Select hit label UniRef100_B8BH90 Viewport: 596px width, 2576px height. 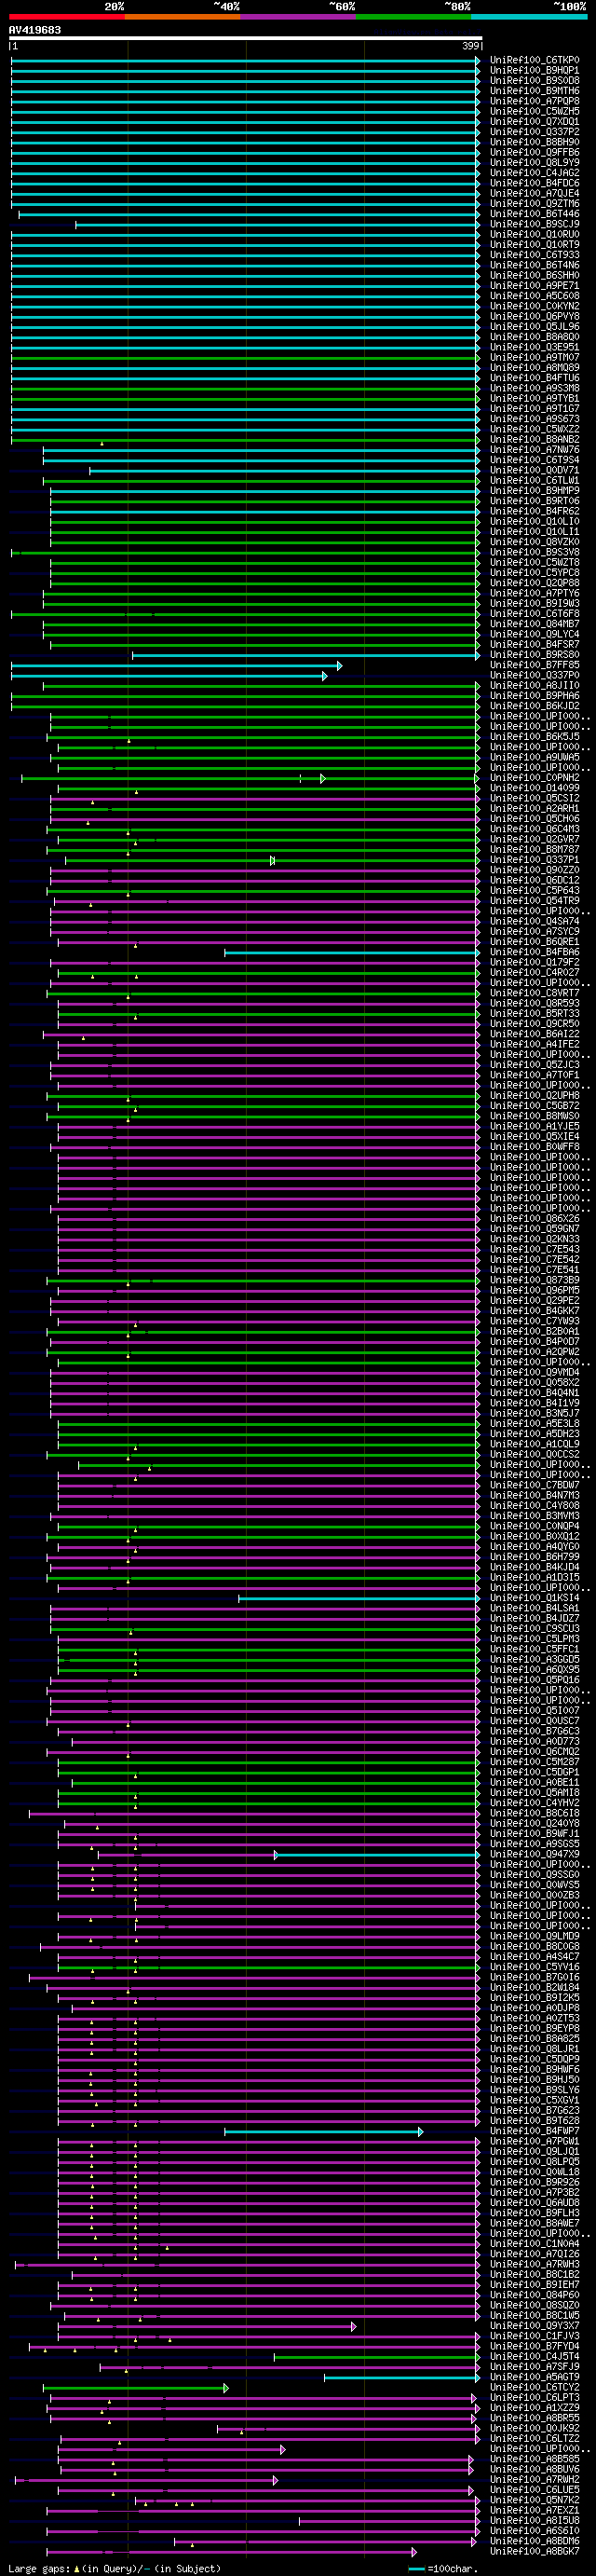coord(534,142)
